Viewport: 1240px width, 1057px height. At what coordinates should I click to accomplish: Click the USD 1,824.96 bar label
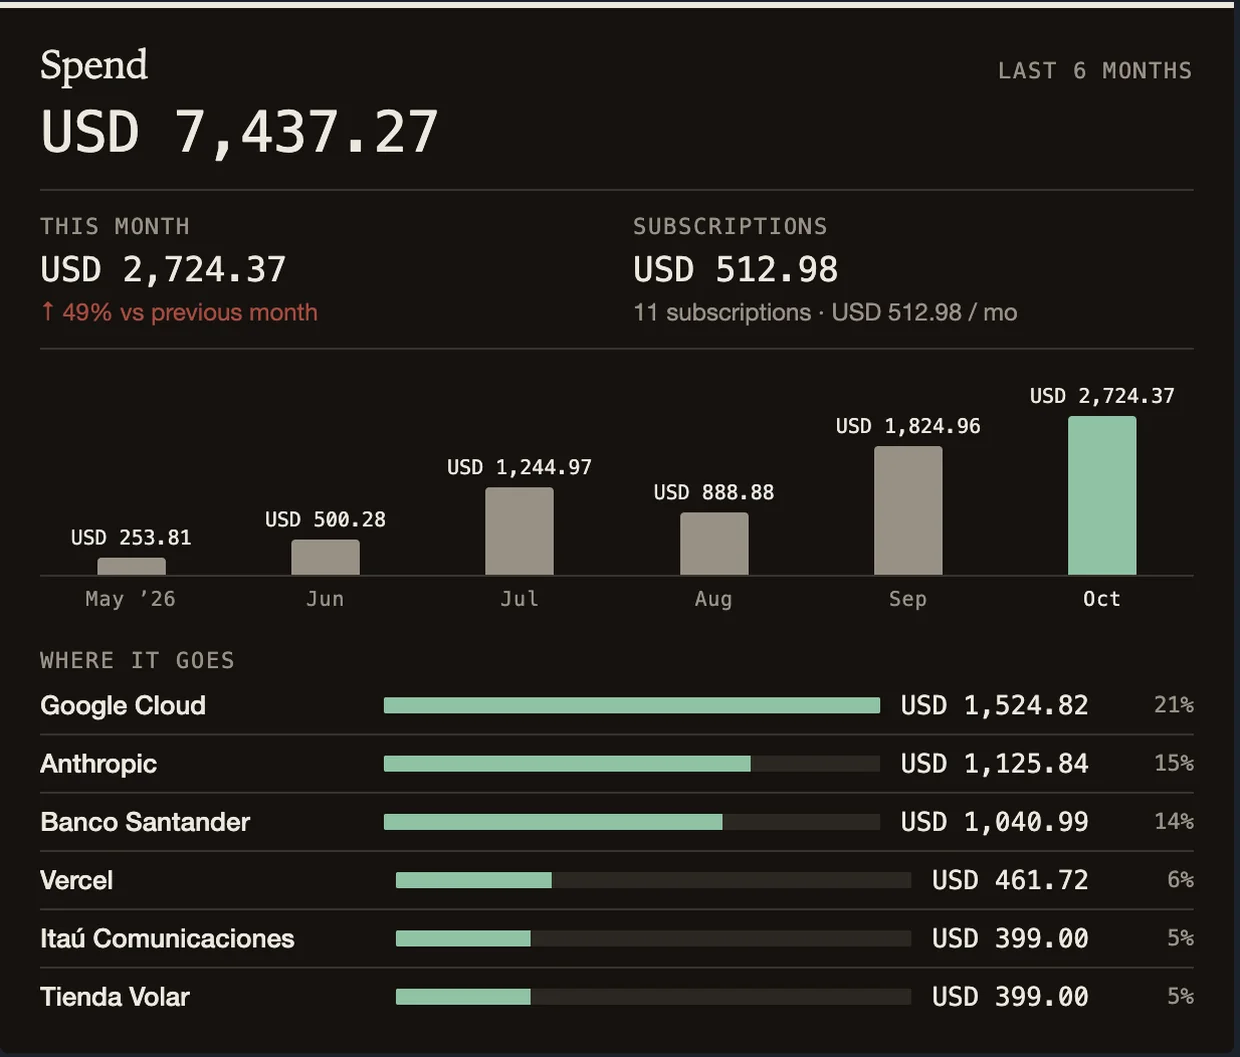pos(908,426)
